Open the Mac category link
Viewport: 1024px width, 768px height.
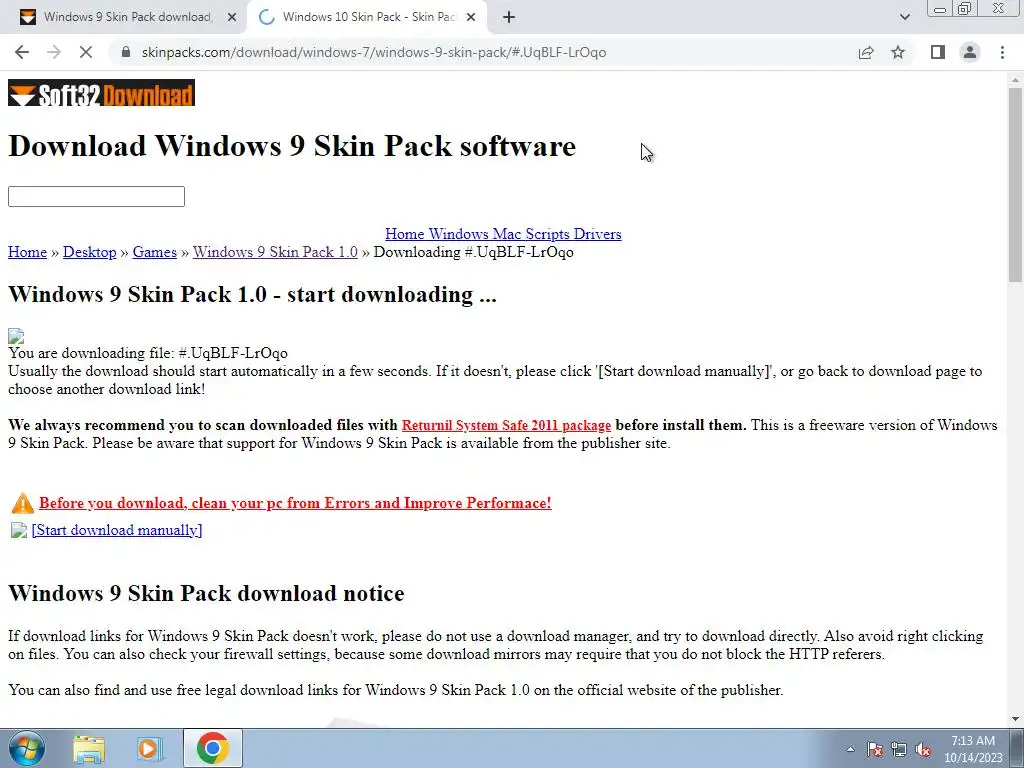(507, 234)
